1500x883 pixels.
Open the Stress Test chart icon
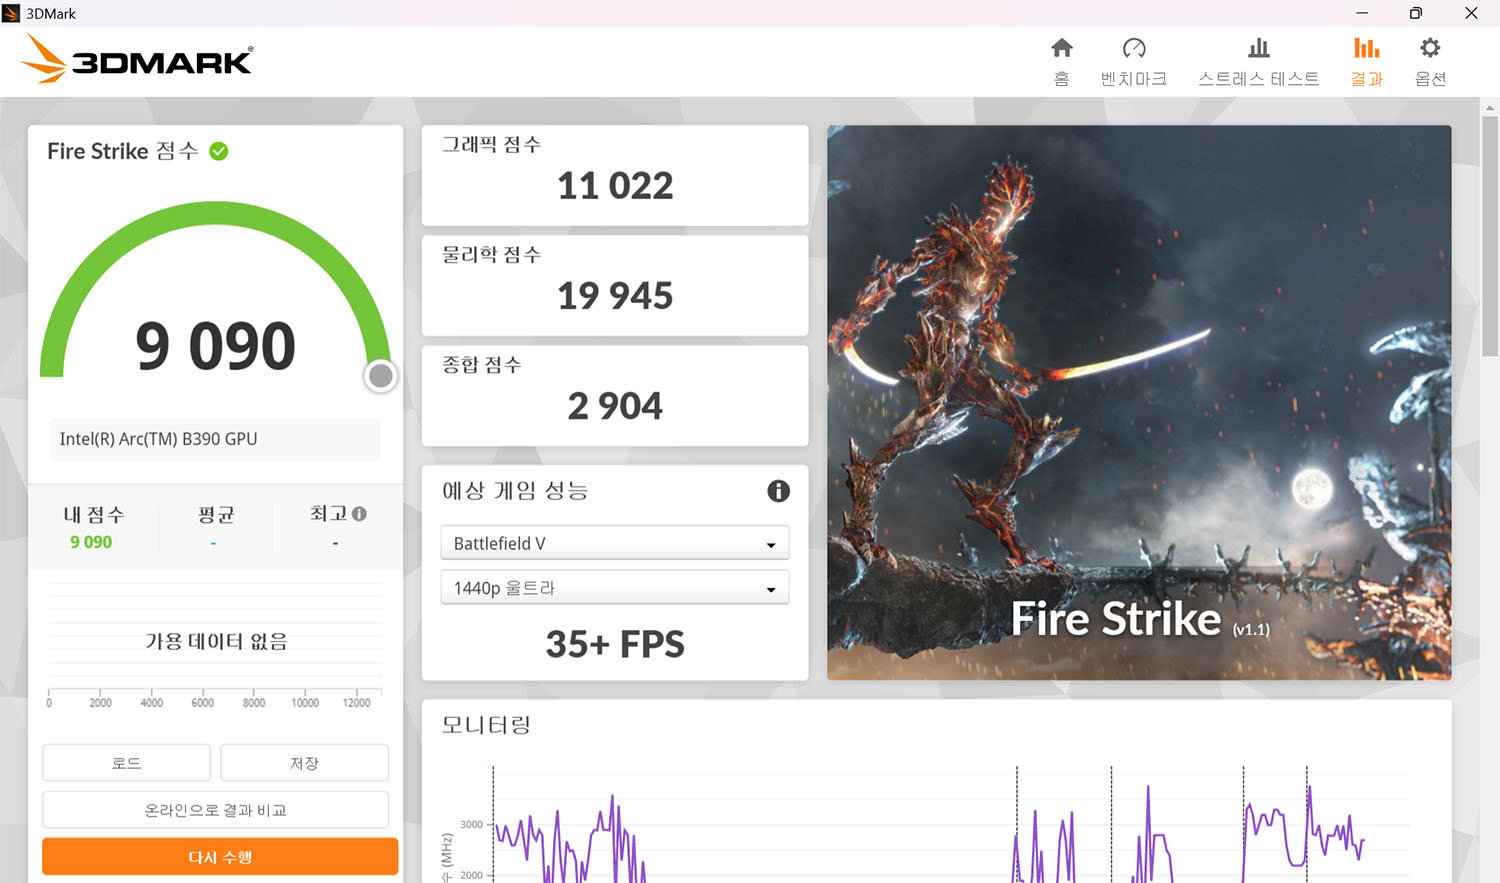pyautogui.click(x=1259, y=48)
